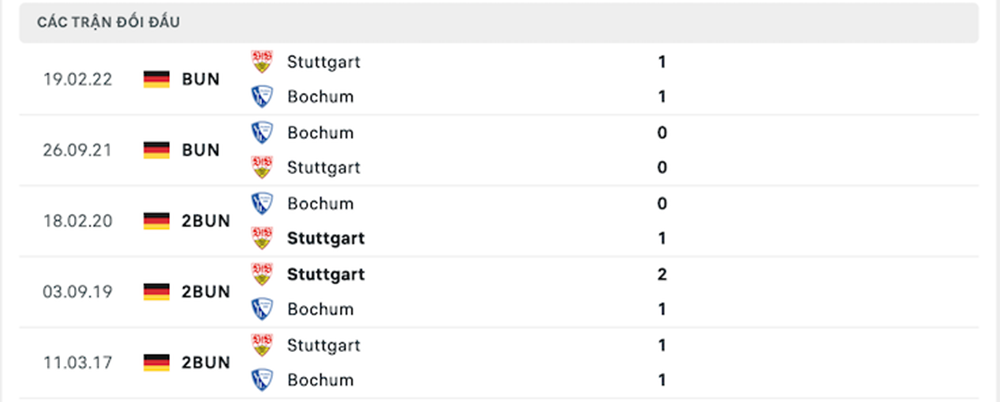Click the 19.02.22 match date
This screenshot has height=402, width=1000.
(x=76, y=79)
